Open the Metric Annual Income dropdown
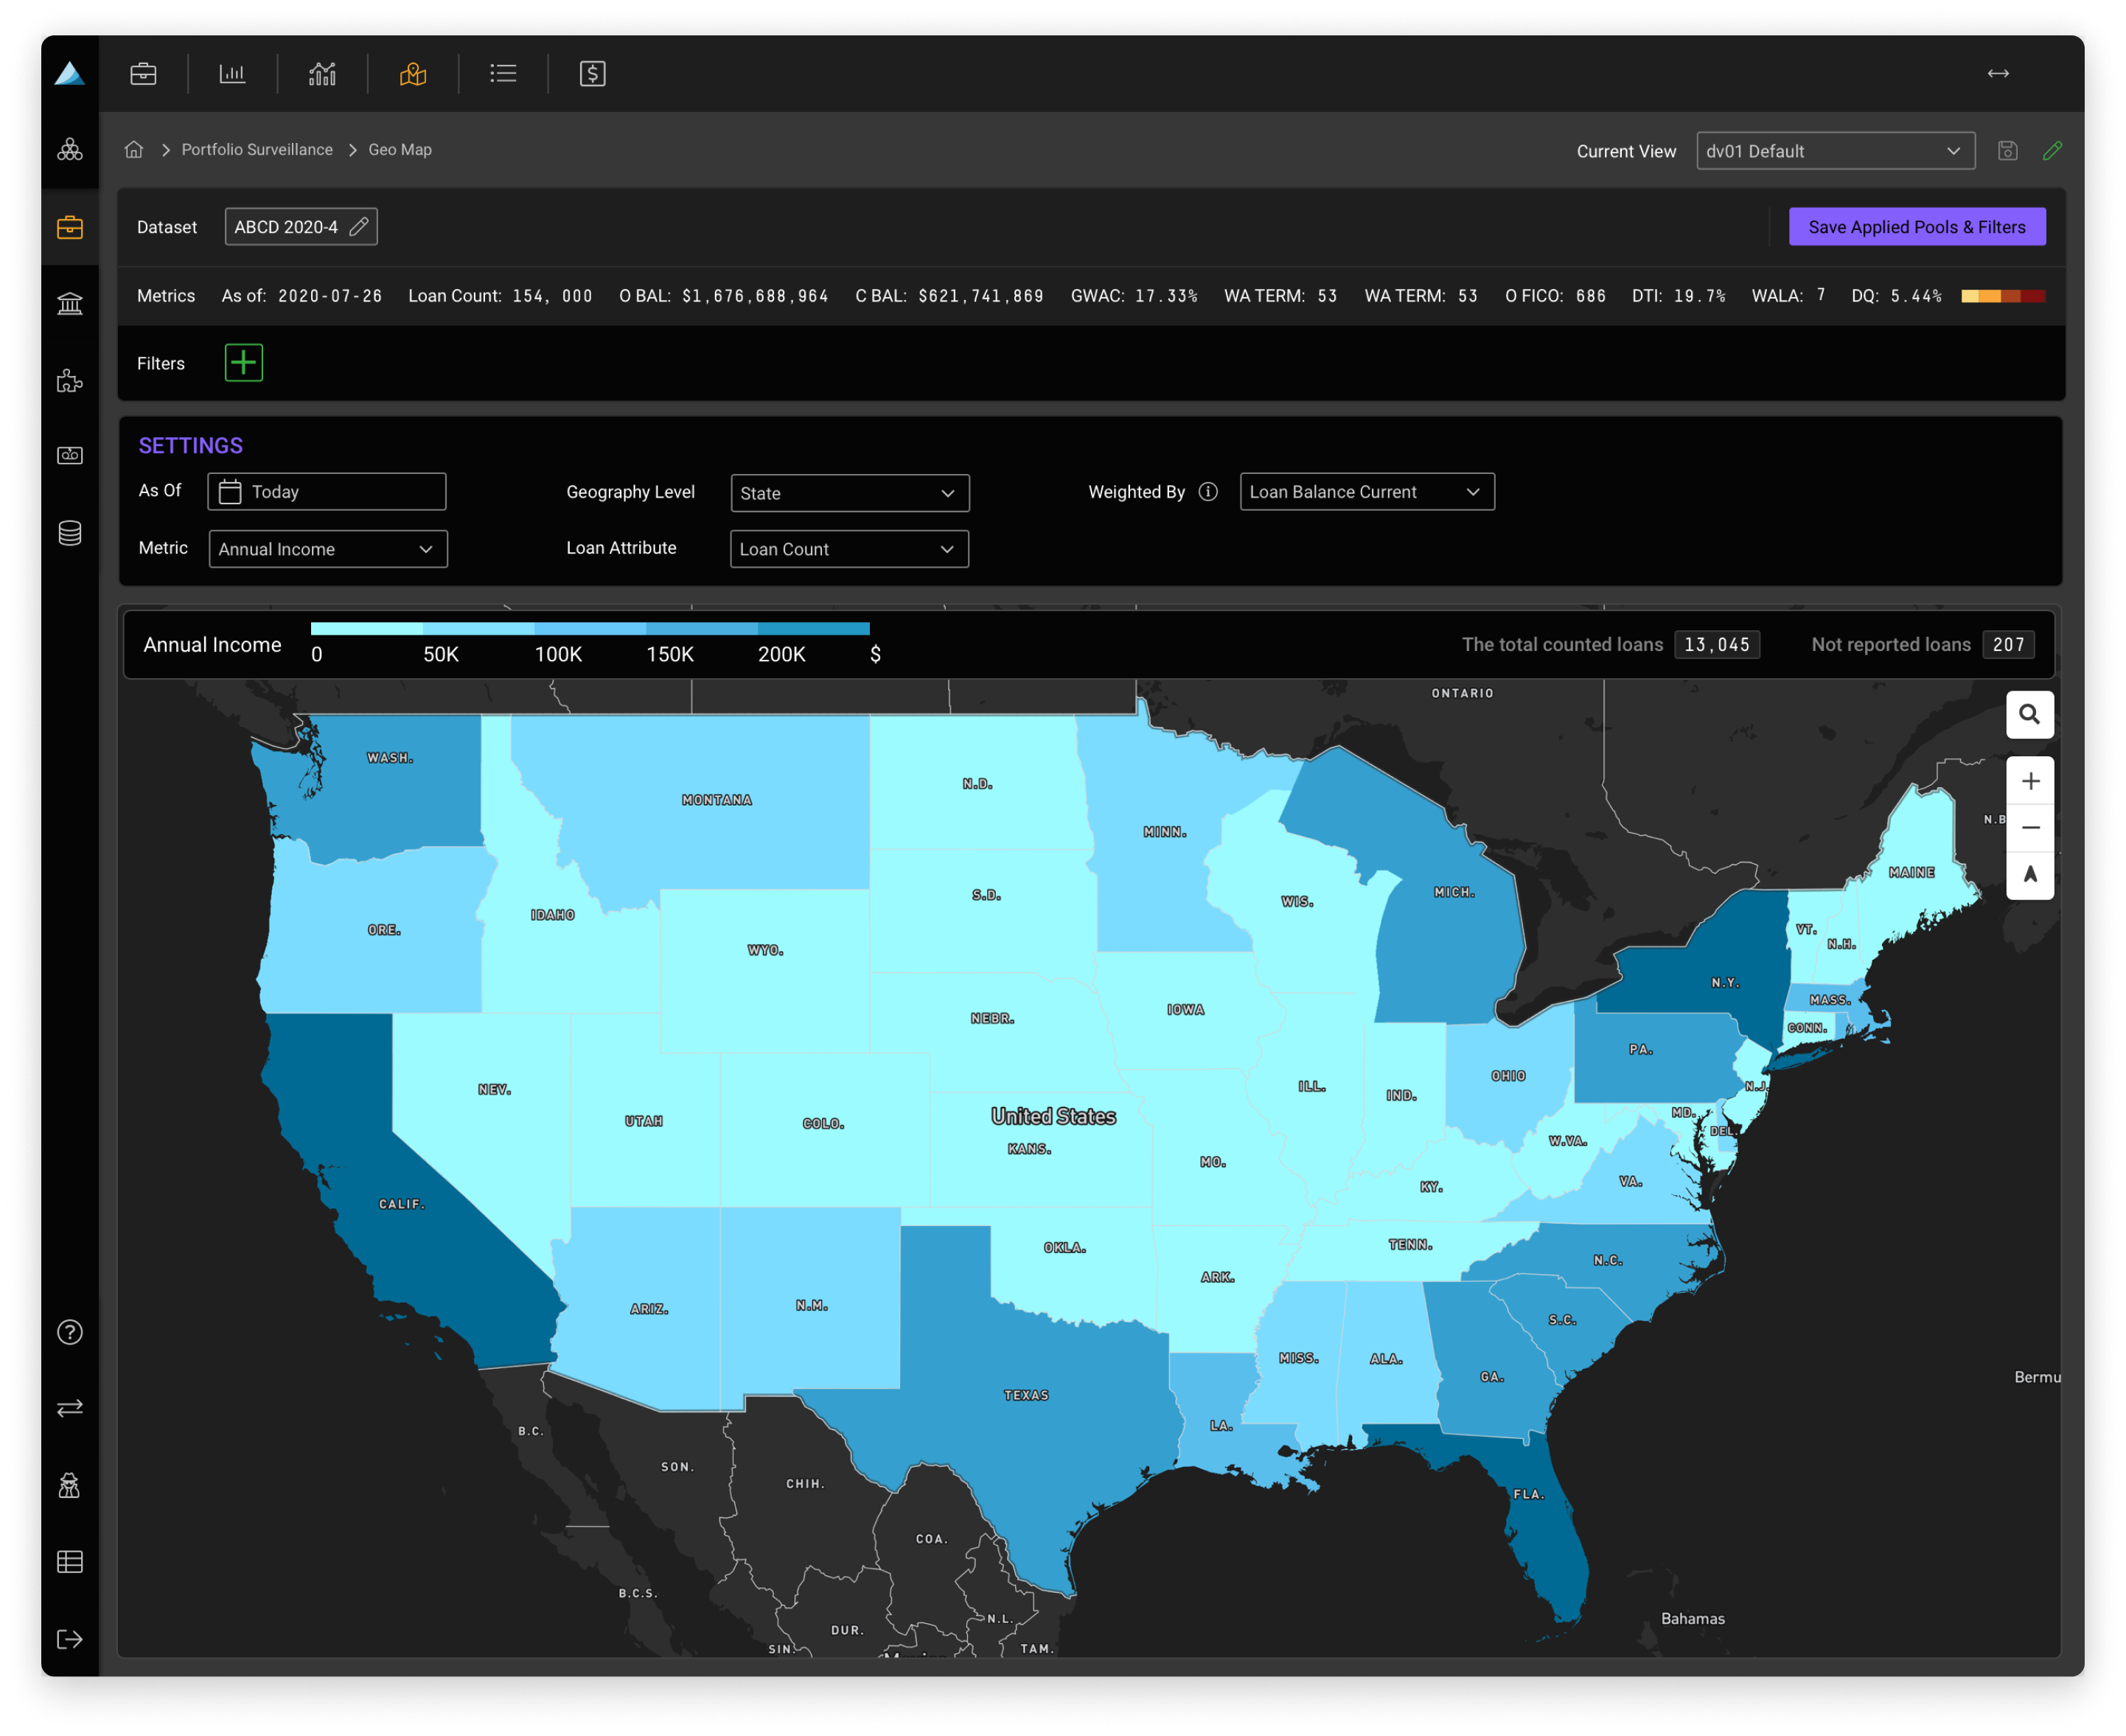Screen dimensions: 2126x1736 tap(328, 549)
